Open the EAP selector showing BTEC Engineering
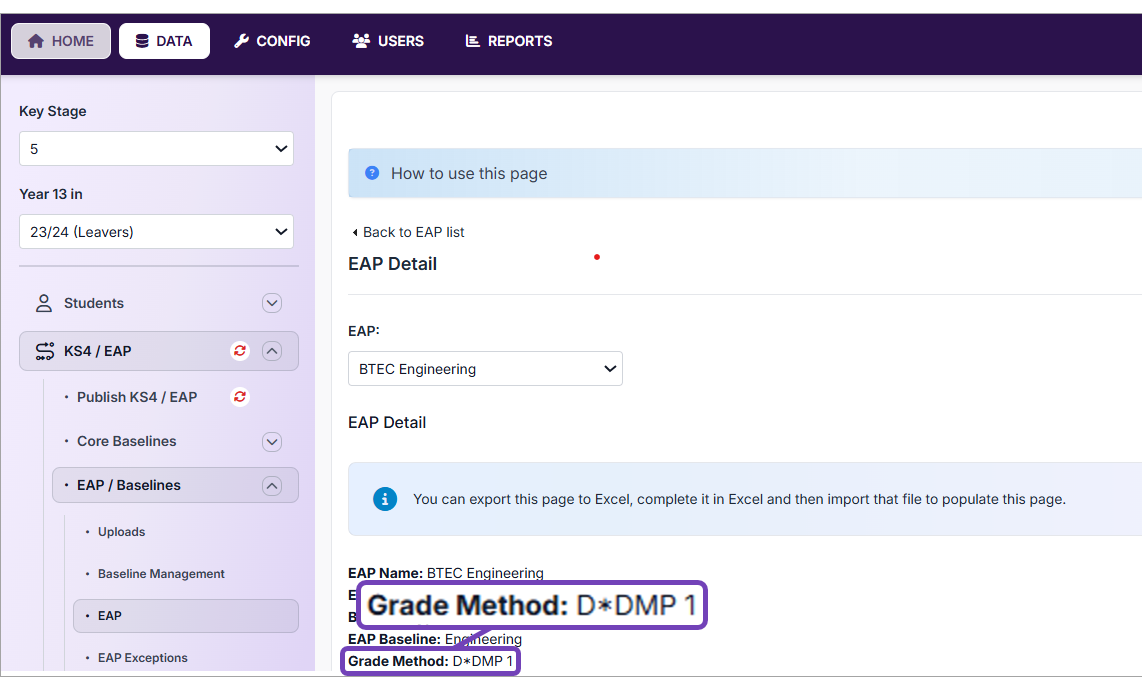 (x=485, y=369)
